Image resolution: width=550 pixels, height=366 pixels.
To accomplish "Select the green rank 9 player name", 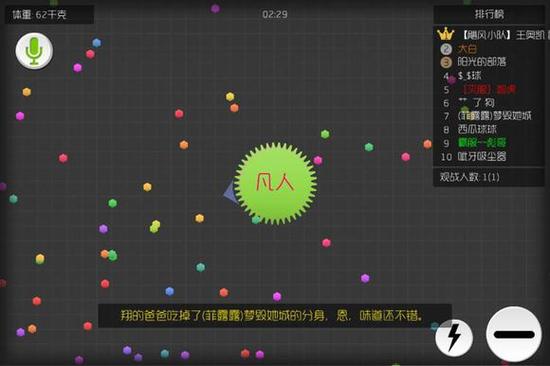I will [482, 142].
